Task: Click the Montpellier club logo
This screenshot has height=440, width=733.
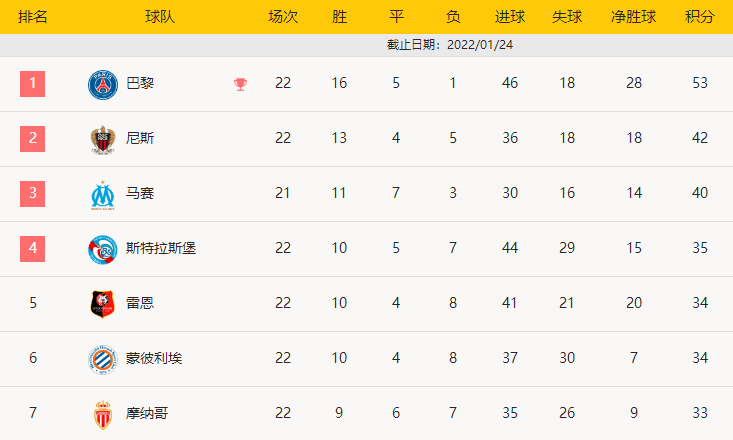Action: click(x=103, y=358)
